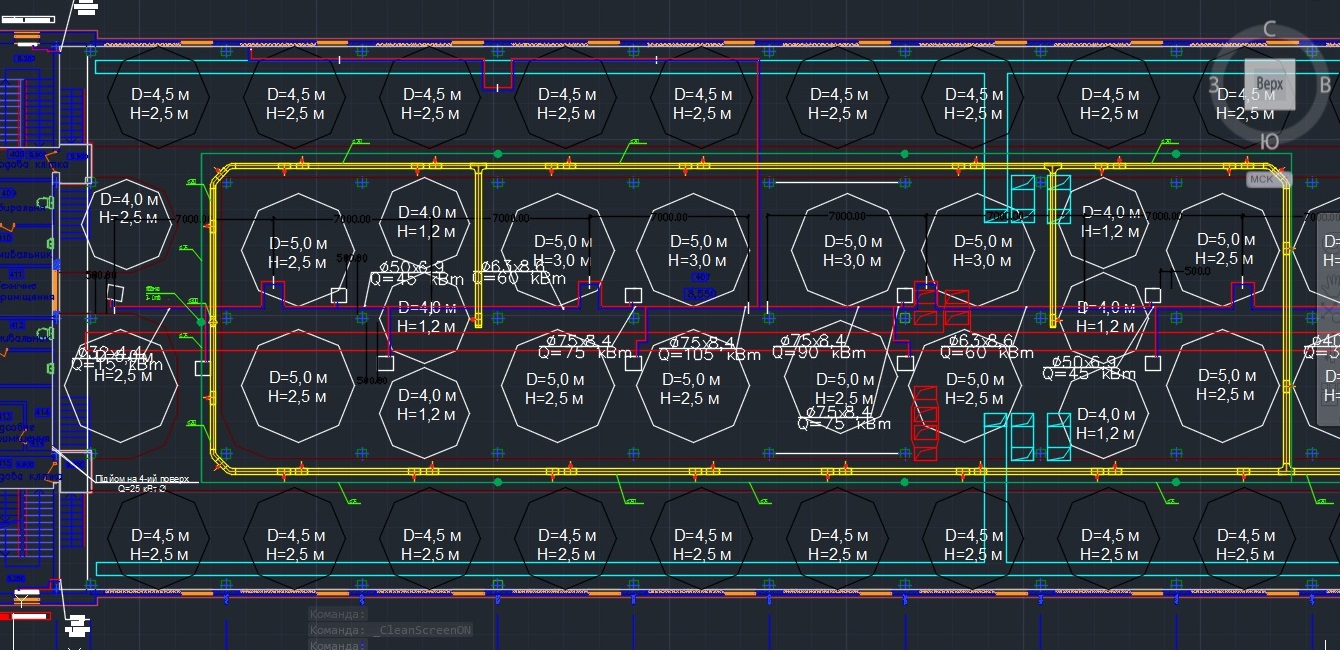Image resolution: width=1340 pixels, height=650 pixels.
Task: Click the З west compass letter
Action: coord(1214,84)
